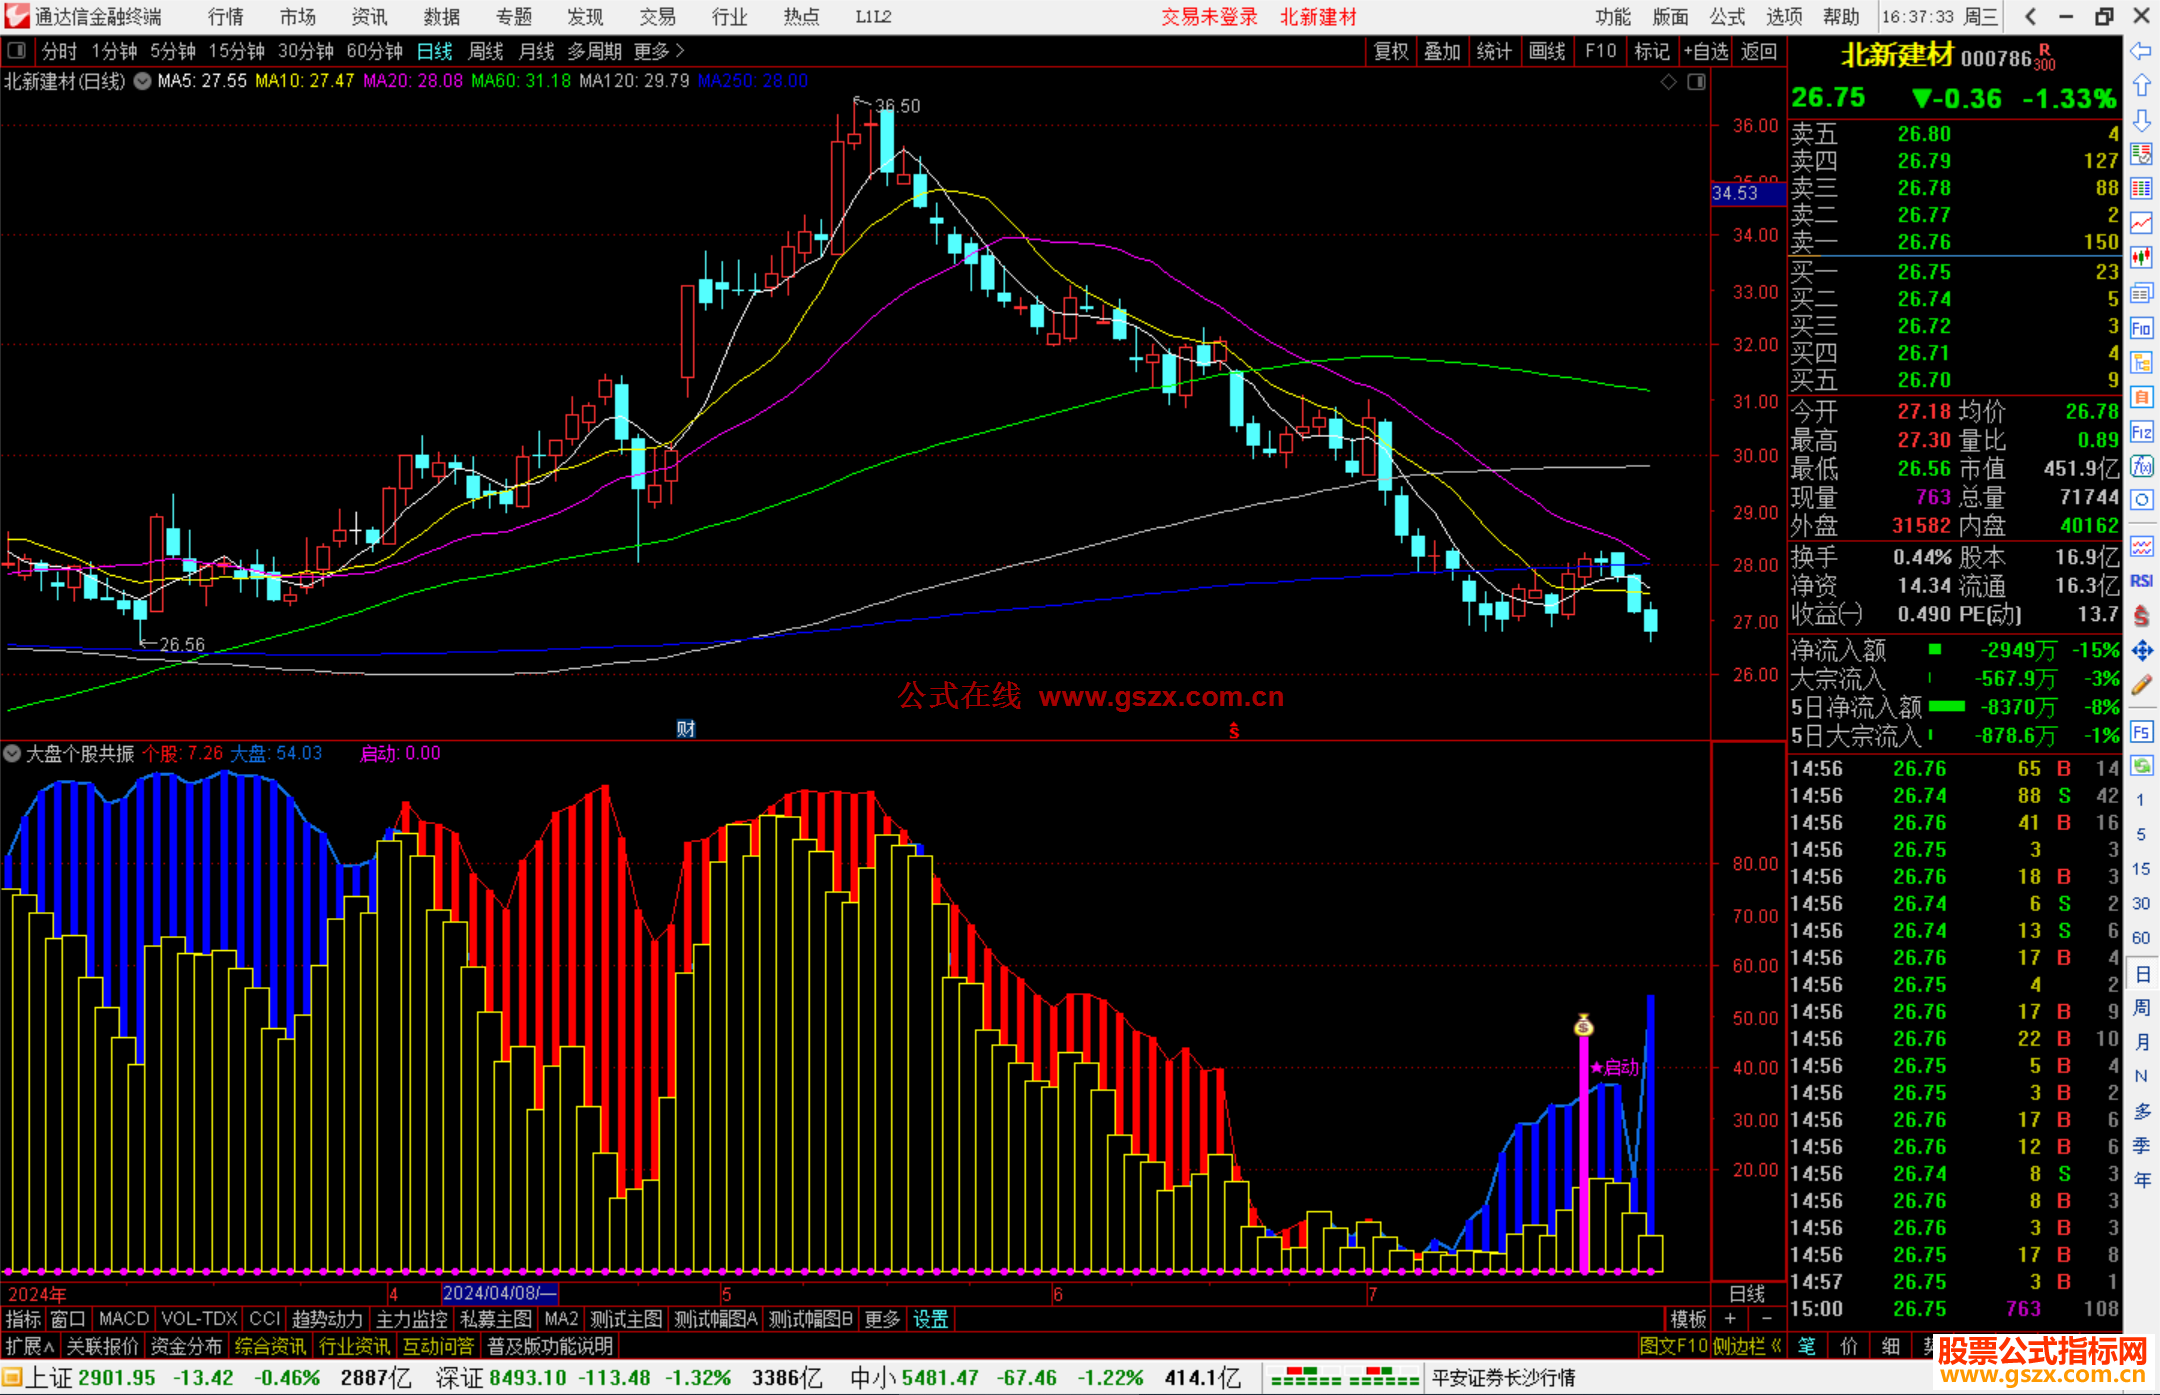
Task: Click the +自选 add to watchlist button
Action: 1705,51
